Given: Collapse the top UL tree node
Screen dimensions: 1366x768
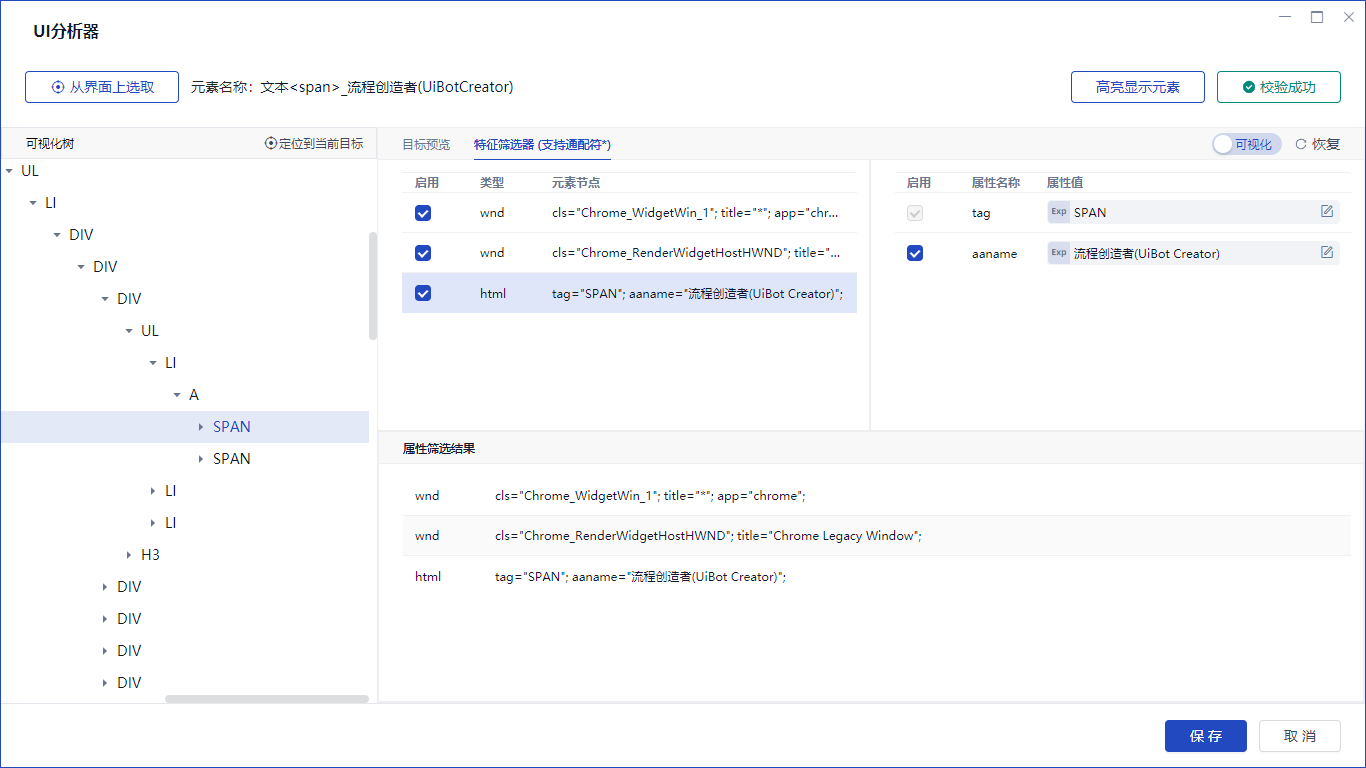Looking at the screenshot, I should coord(9,171).
